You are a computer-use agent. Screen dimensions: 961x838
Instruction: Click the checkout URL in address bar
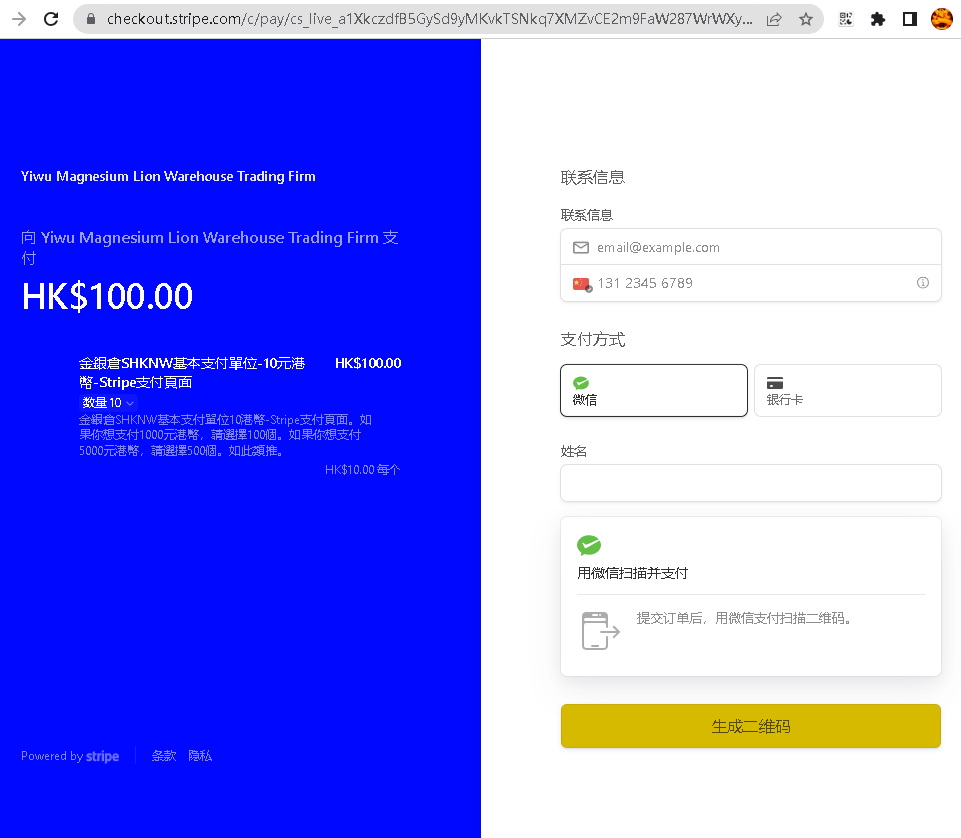click(x=429, y=19)
